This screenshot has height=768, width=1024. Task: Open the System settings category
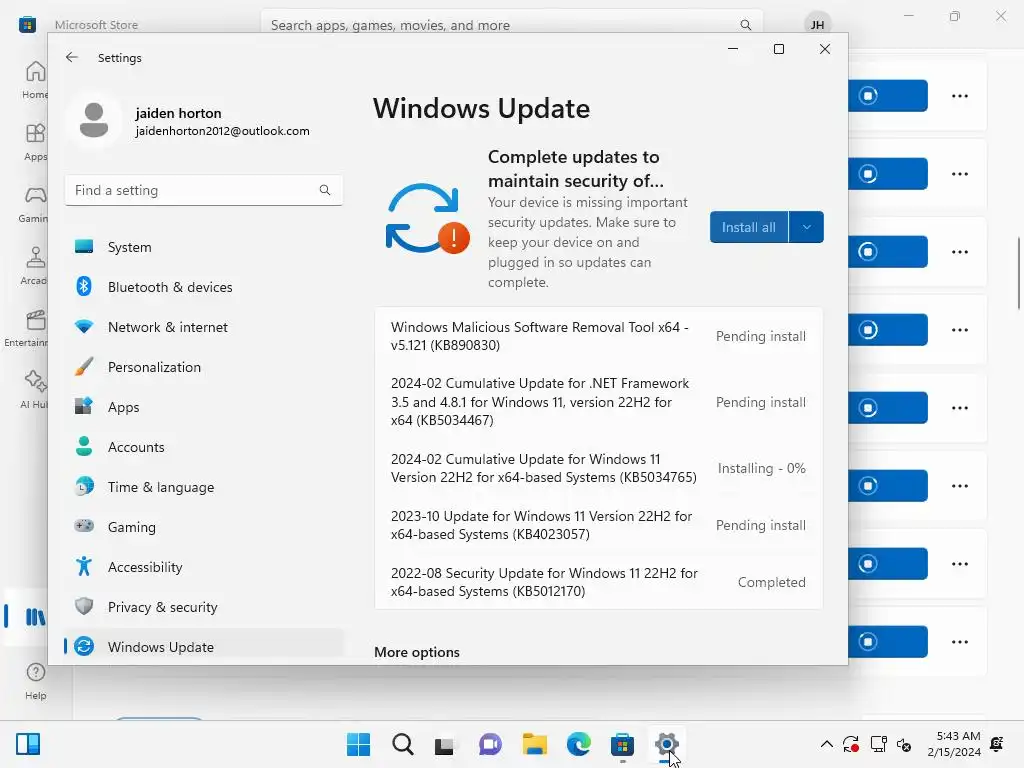coord(204,247)
